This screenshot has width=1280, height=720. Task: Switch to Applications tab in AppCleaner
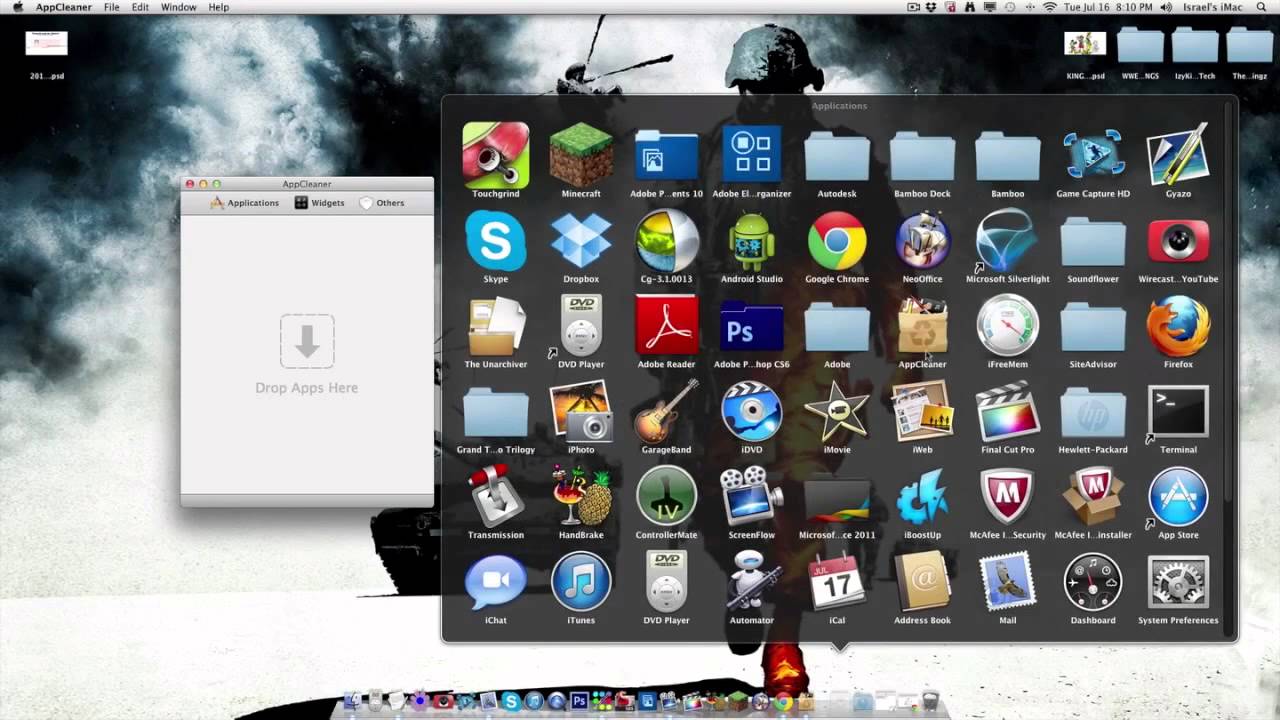[x=244, y=203]
